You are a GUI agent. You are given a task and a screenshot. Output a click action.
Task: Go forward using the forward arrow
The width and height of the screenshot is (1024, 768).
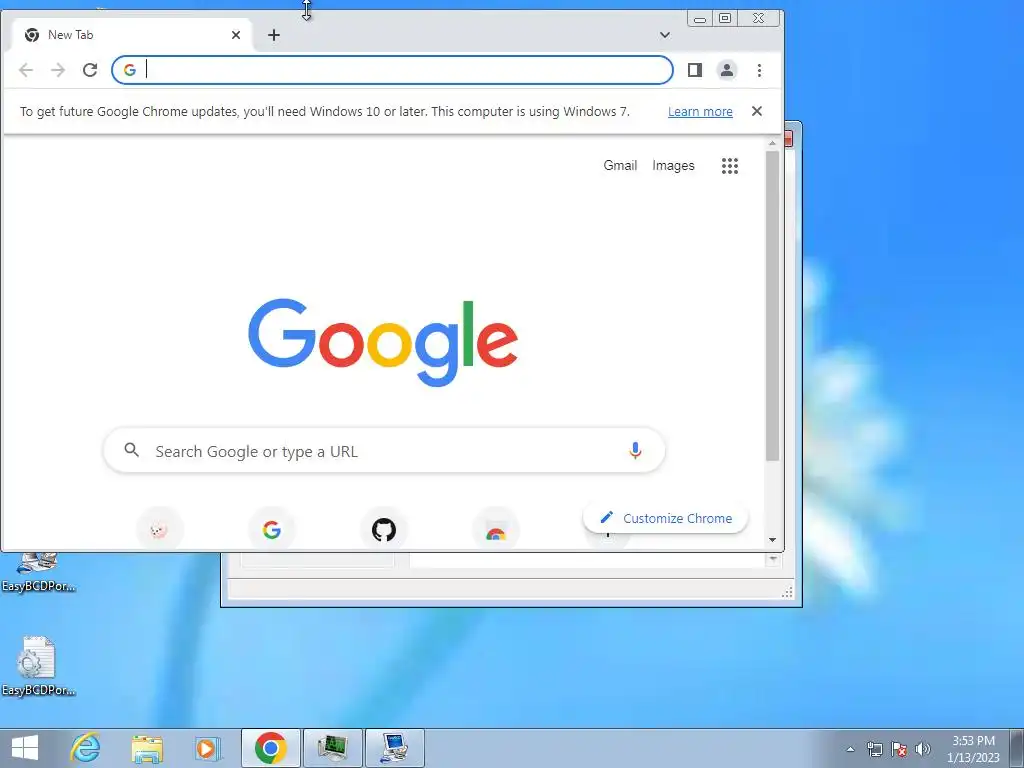[x=58, y=70]
